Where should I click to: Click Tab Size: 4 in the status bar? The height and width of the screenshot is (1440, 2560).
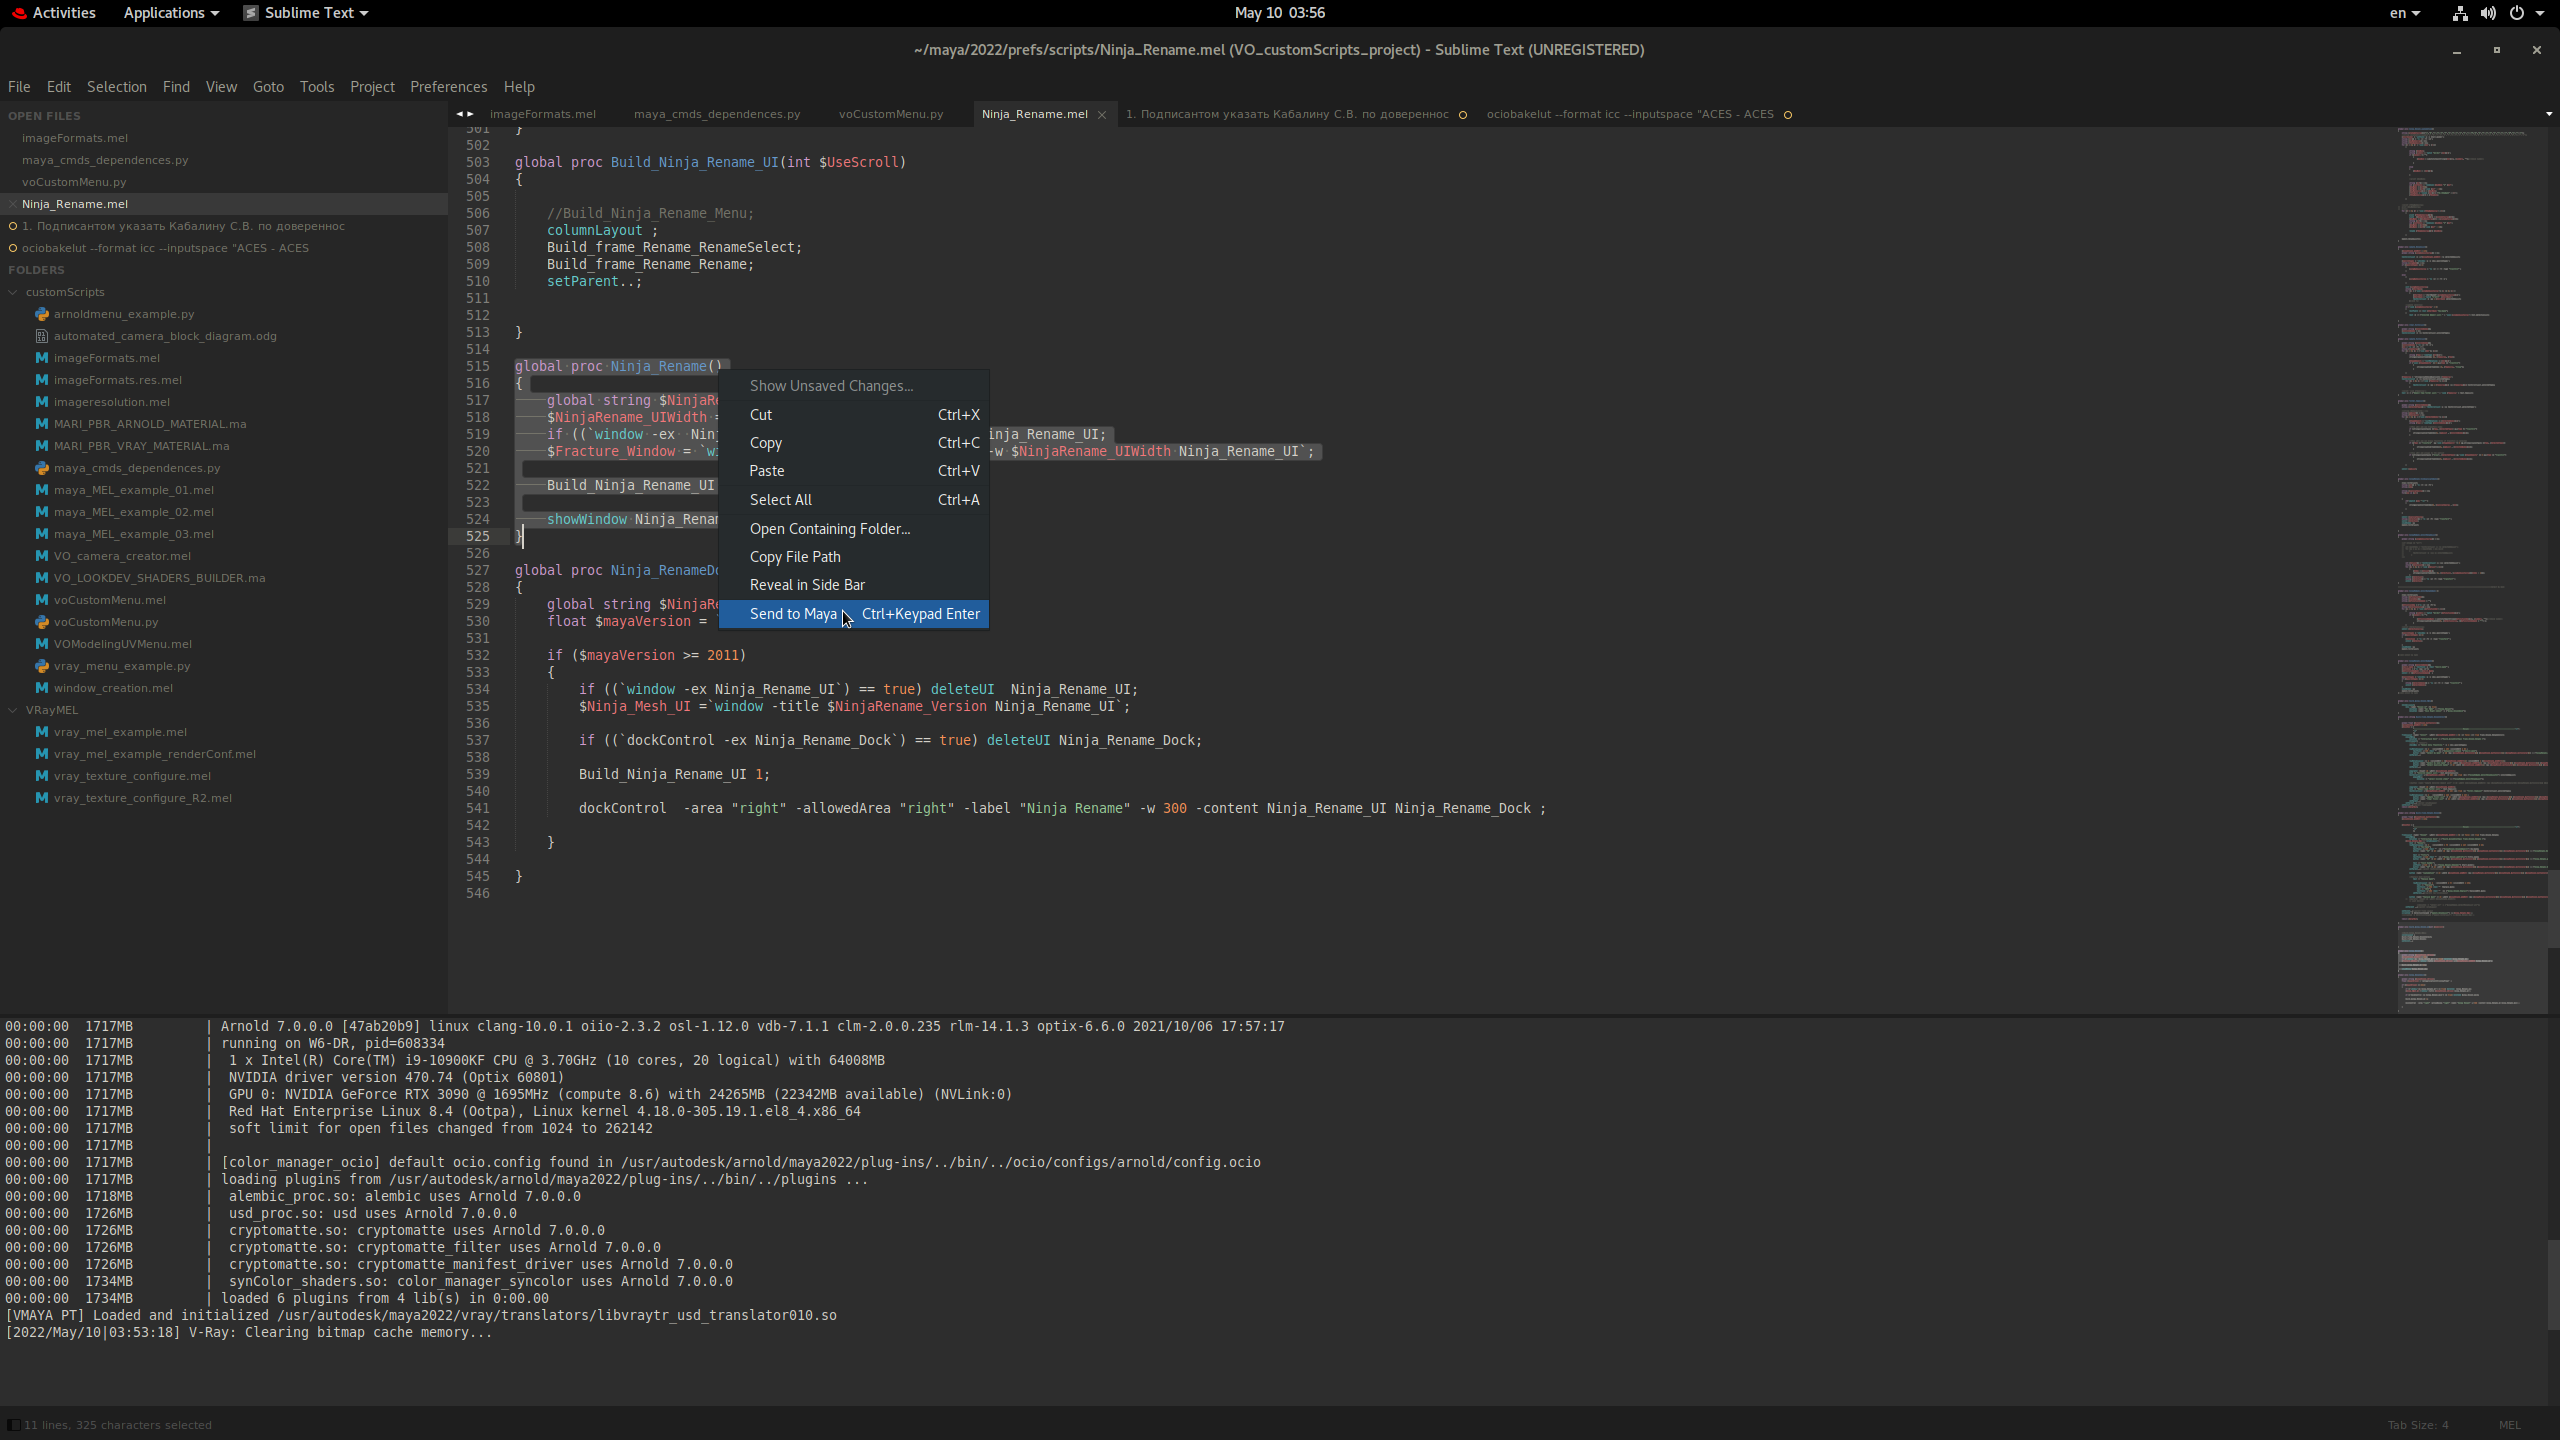(x=2416, y=1425)
